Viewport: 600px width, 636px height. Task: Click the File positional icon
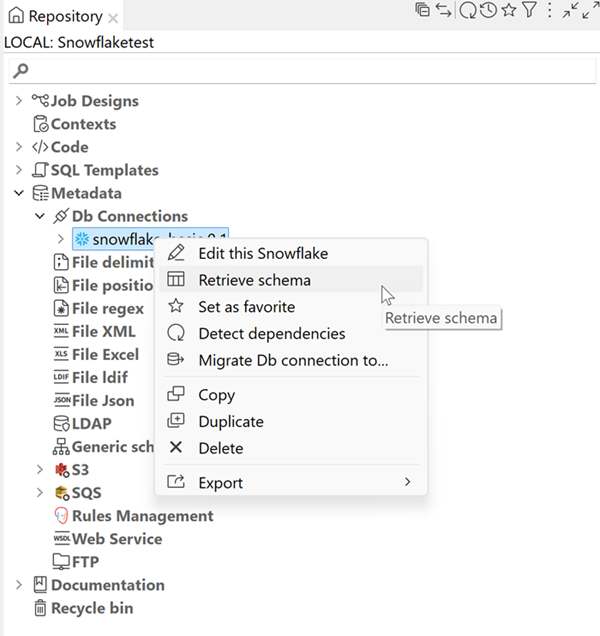pyautogui.click(x=61, y=285)
